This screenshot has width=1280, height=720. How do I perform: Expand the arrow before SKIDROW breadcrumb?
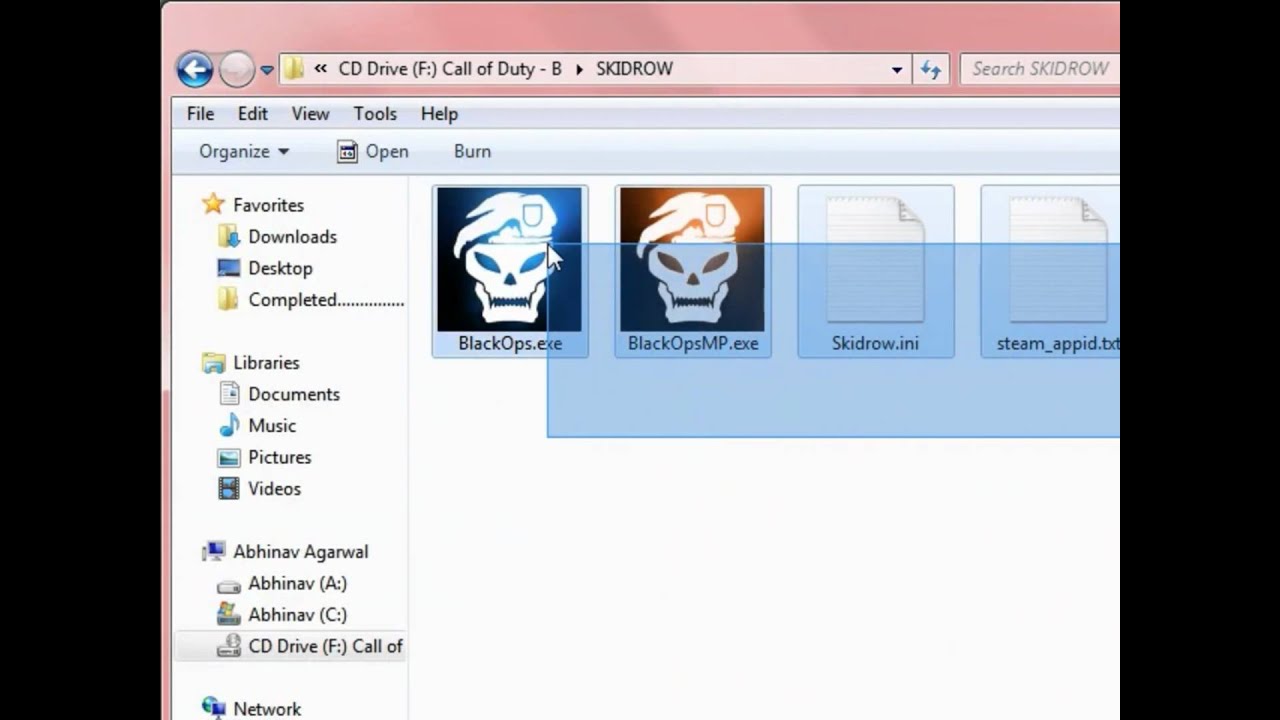click(x=579, y=69)
